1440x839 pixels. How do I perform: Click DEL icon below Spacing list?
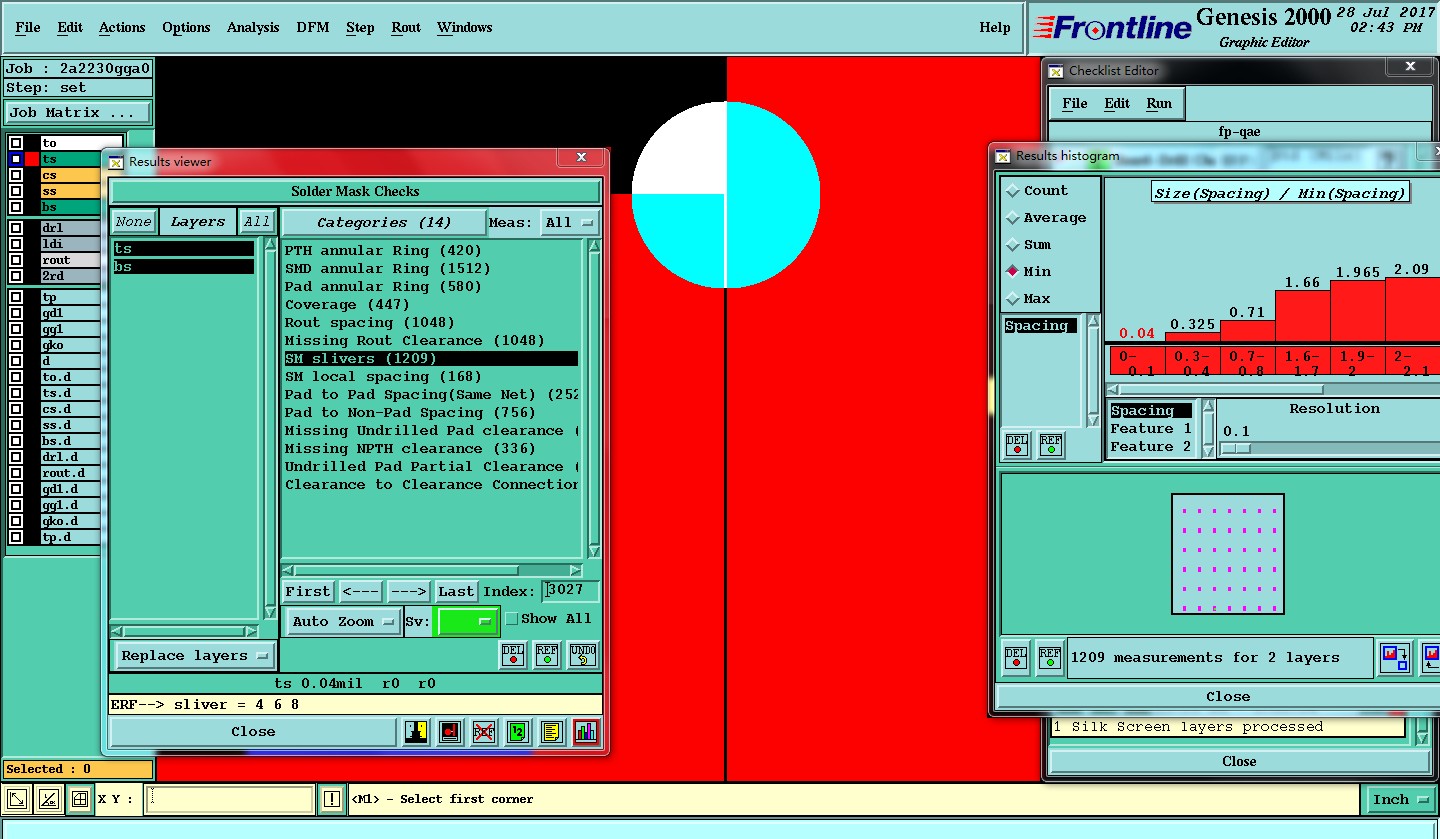point(1017,445)
